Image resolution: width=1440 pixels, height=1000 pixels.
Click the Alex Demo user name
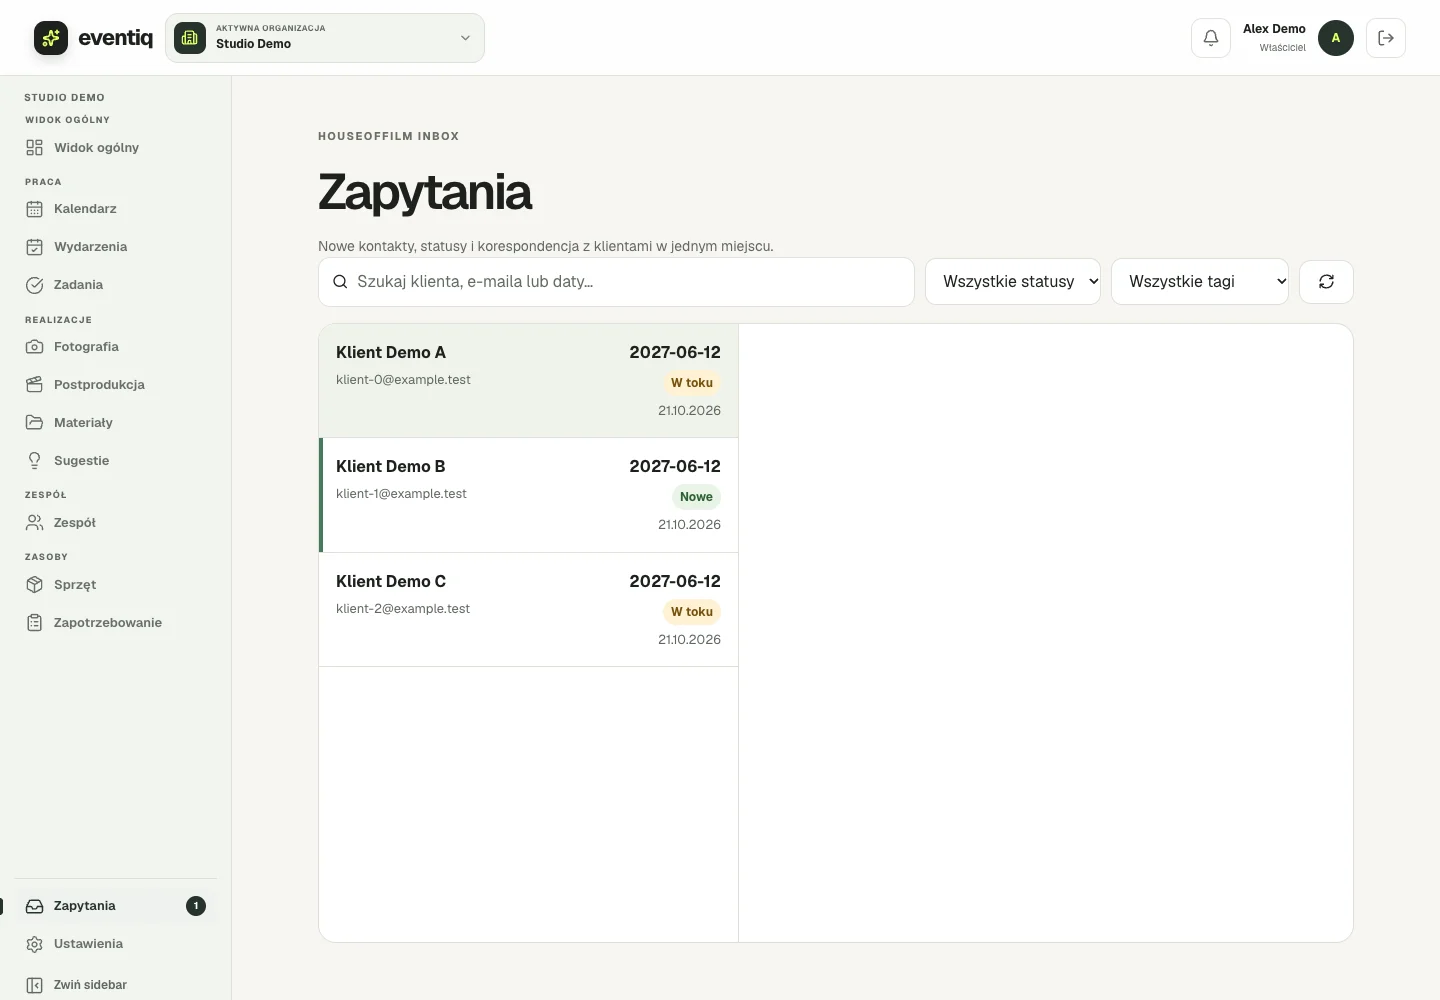(x=1274, y=29)
